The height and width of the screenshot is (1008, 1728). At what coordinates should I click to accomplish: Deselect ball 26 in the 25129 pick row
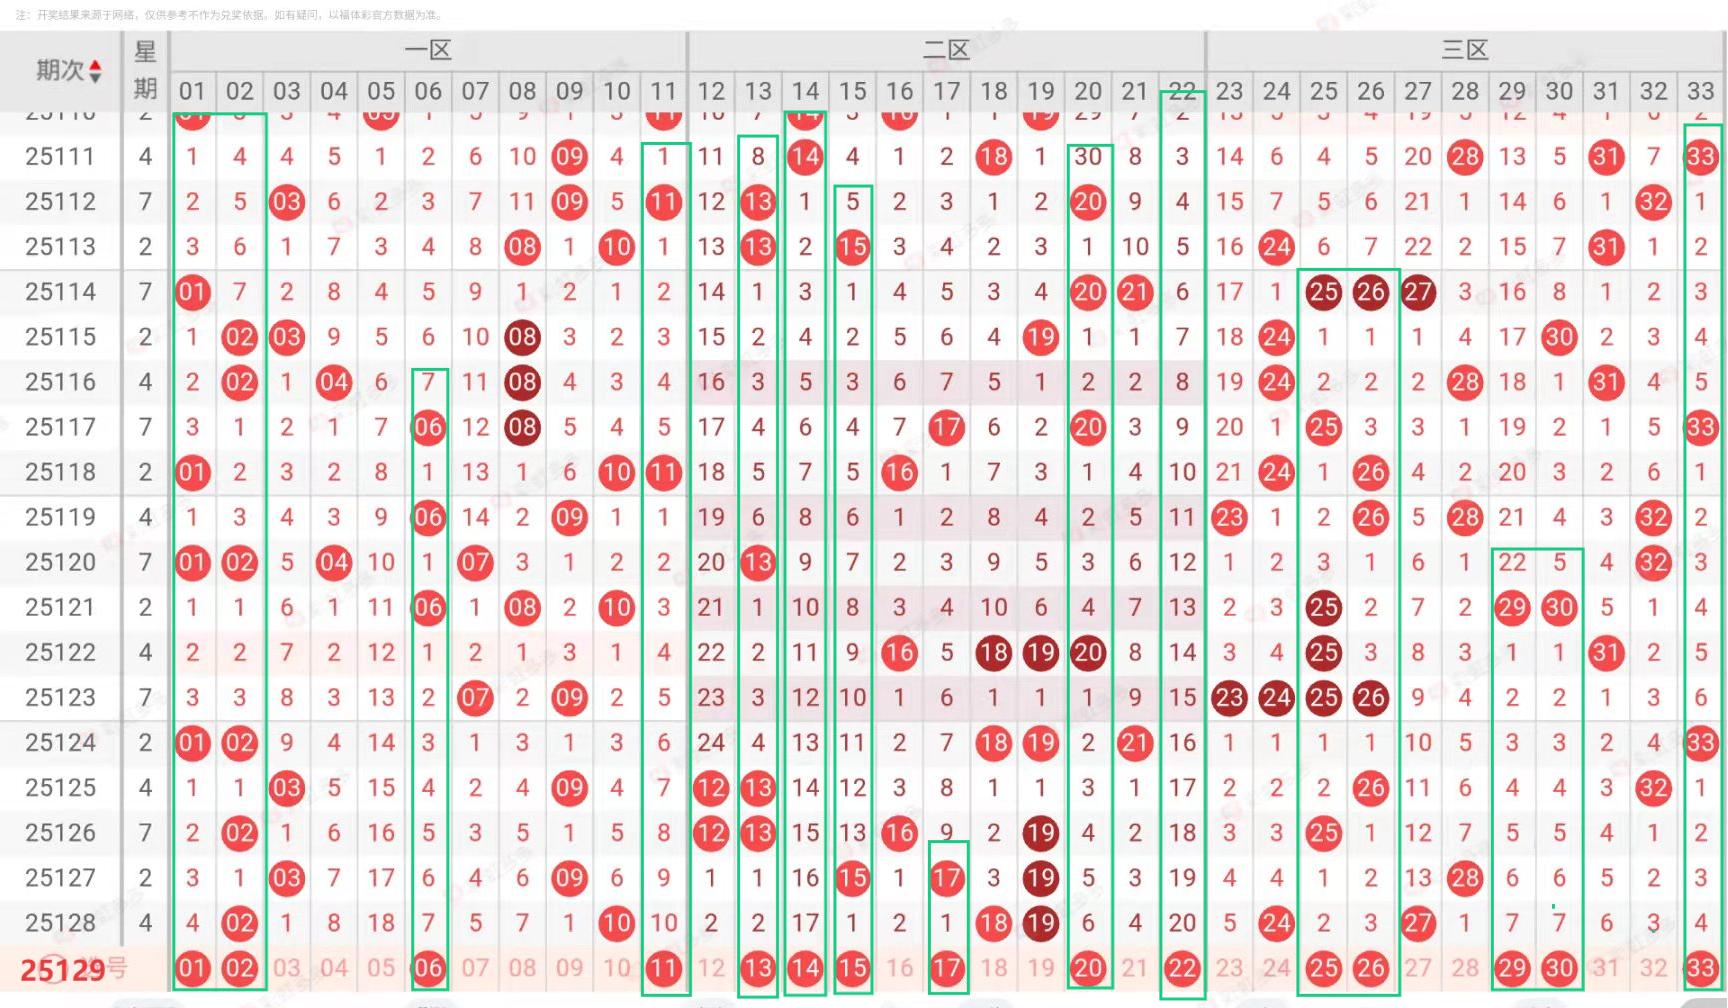1370,968
